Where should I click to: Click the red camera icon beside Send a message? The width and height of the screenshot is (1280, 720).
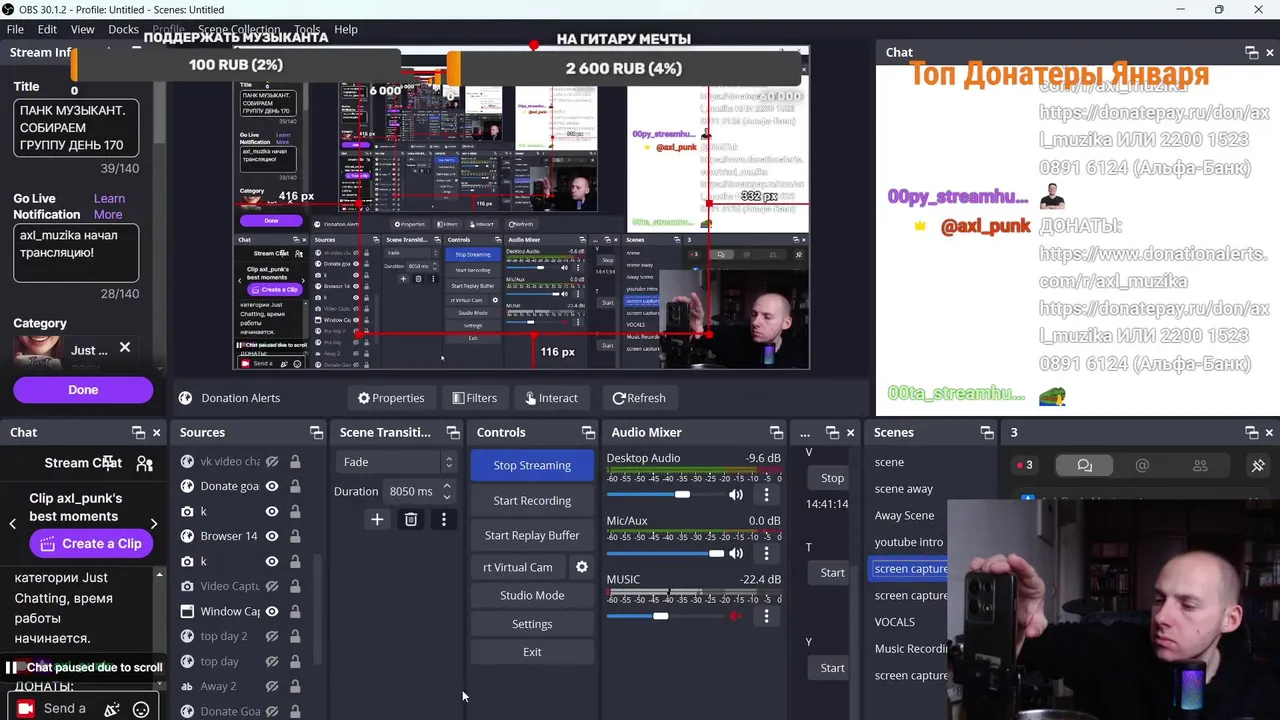pyautogui.click(x=25, y=708)
